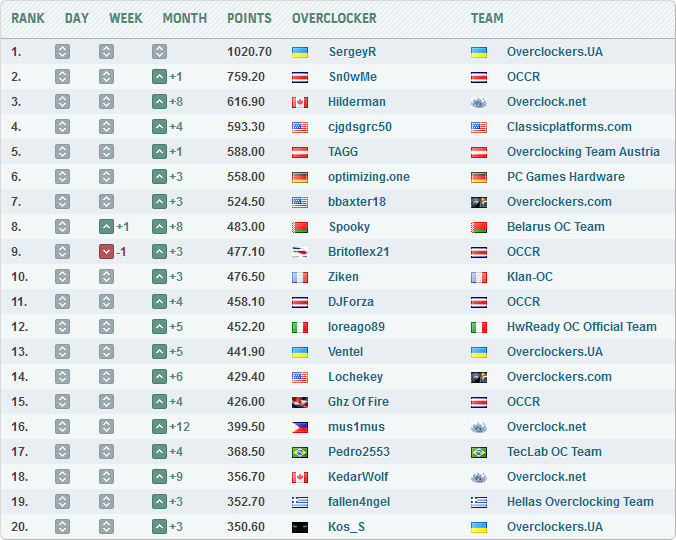
Task: Click the points value 452.20
Action: coord(246,327)
